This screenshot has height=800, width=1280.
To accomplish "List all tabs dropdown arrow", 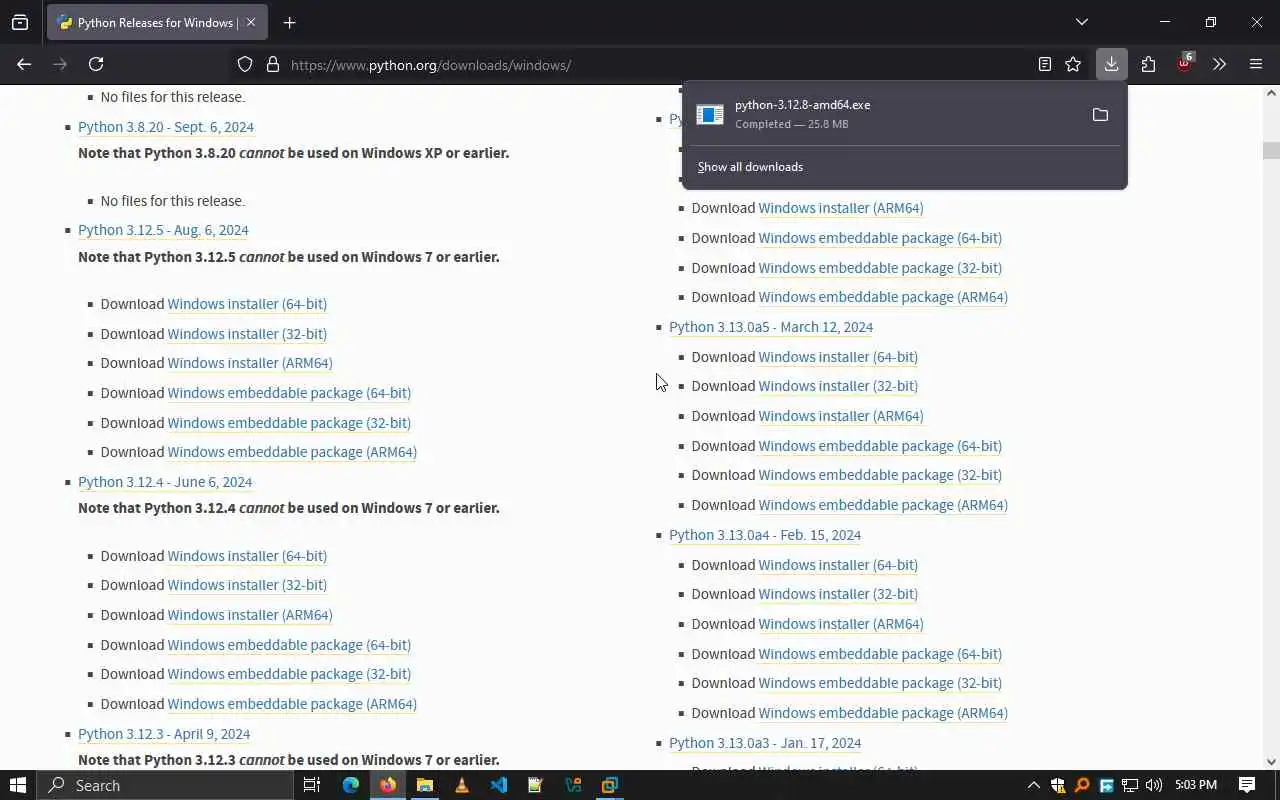I will tap(1081, 22).
